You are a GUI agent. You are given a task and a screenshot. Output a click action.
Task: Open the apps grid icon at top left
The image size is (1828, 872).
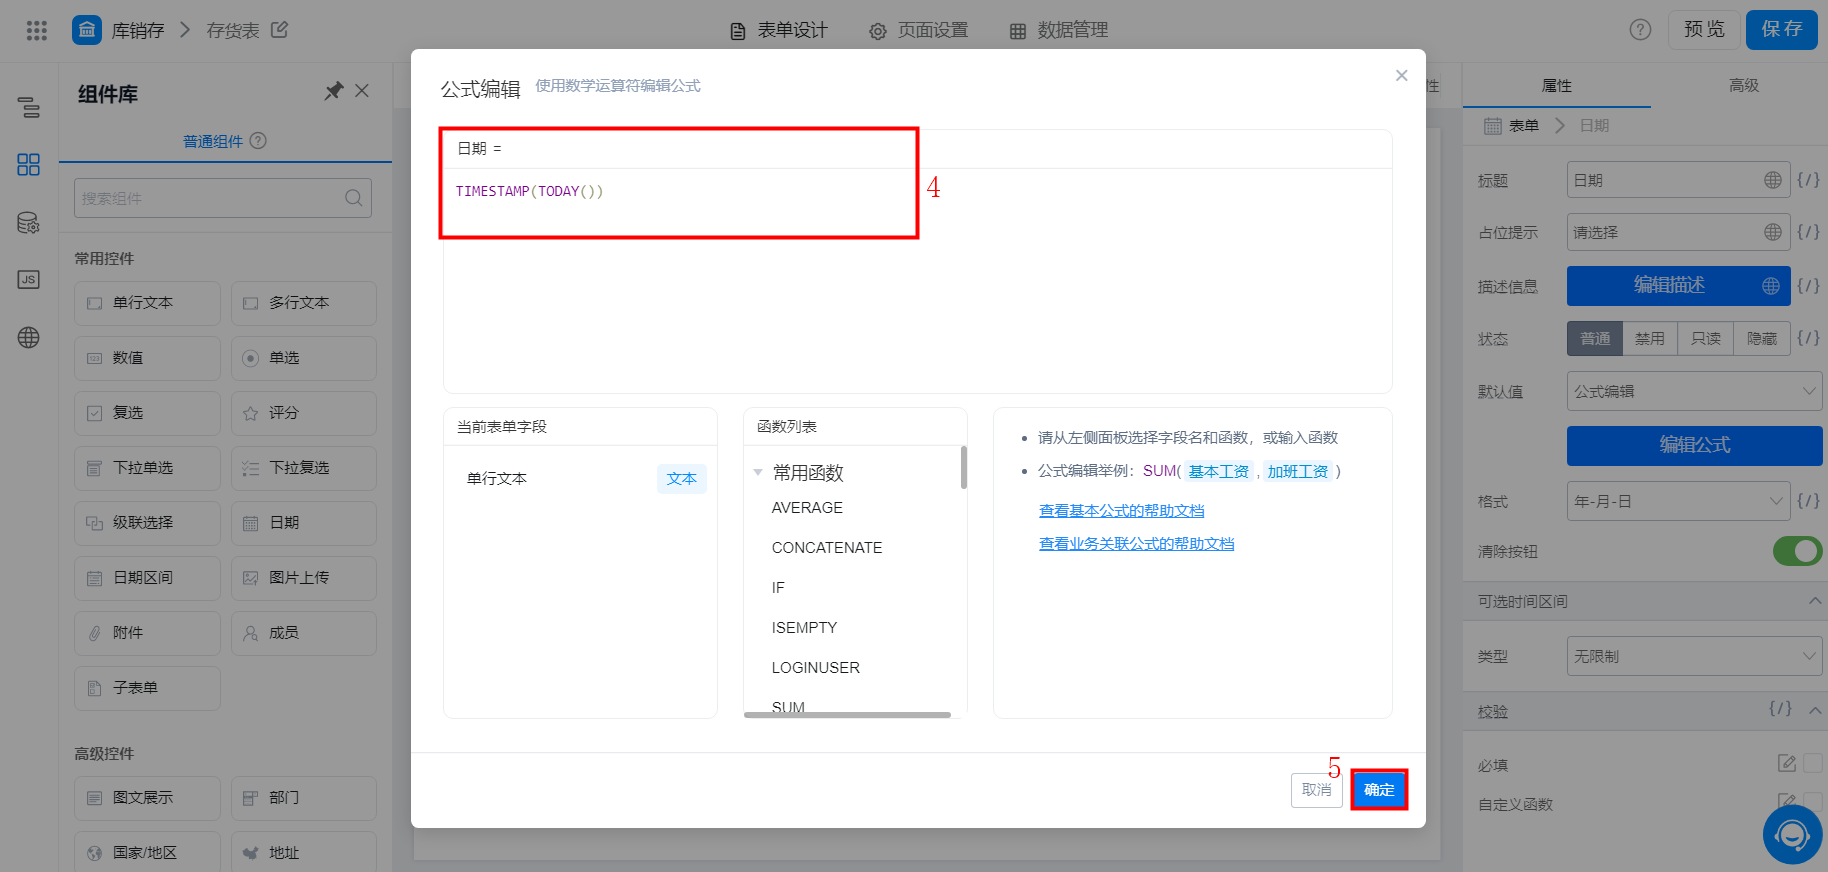(x=37, y=30)
